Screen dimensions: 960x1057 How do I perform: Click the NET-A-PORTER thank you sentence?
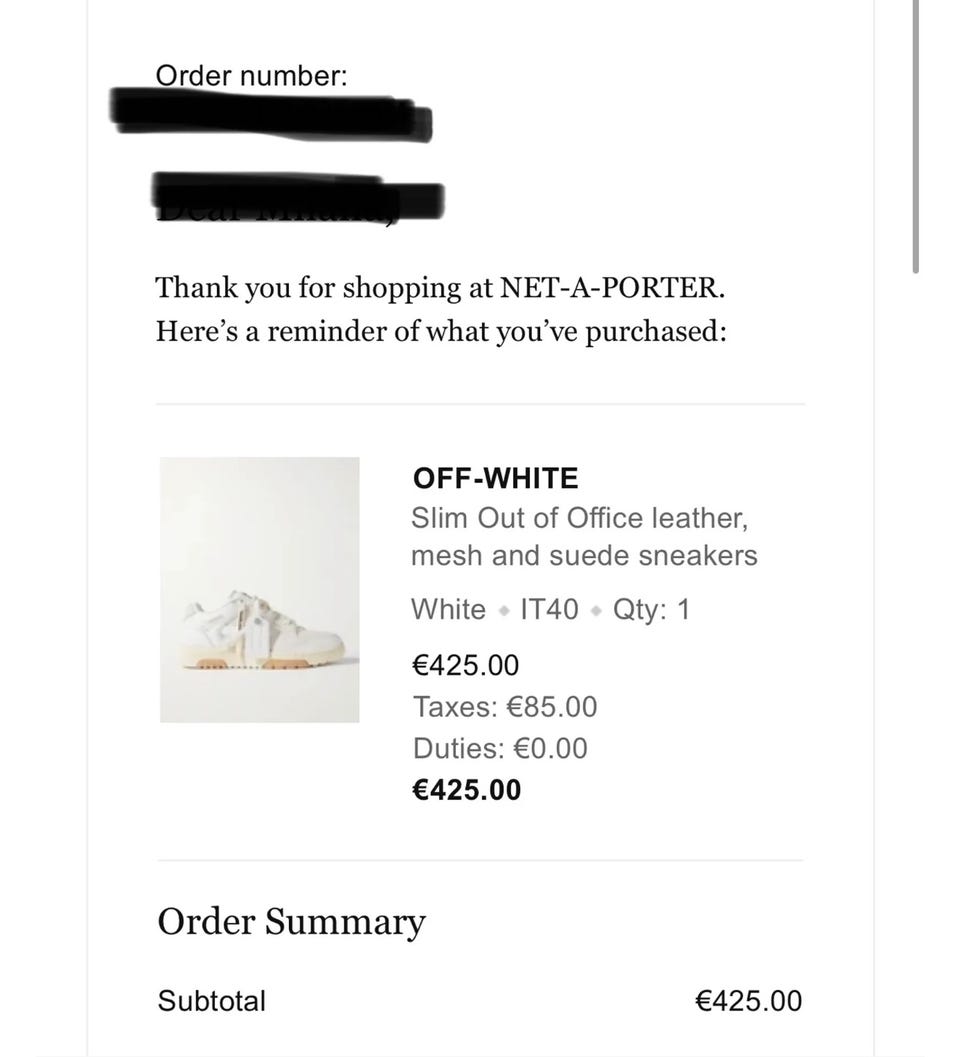point(441,287)
